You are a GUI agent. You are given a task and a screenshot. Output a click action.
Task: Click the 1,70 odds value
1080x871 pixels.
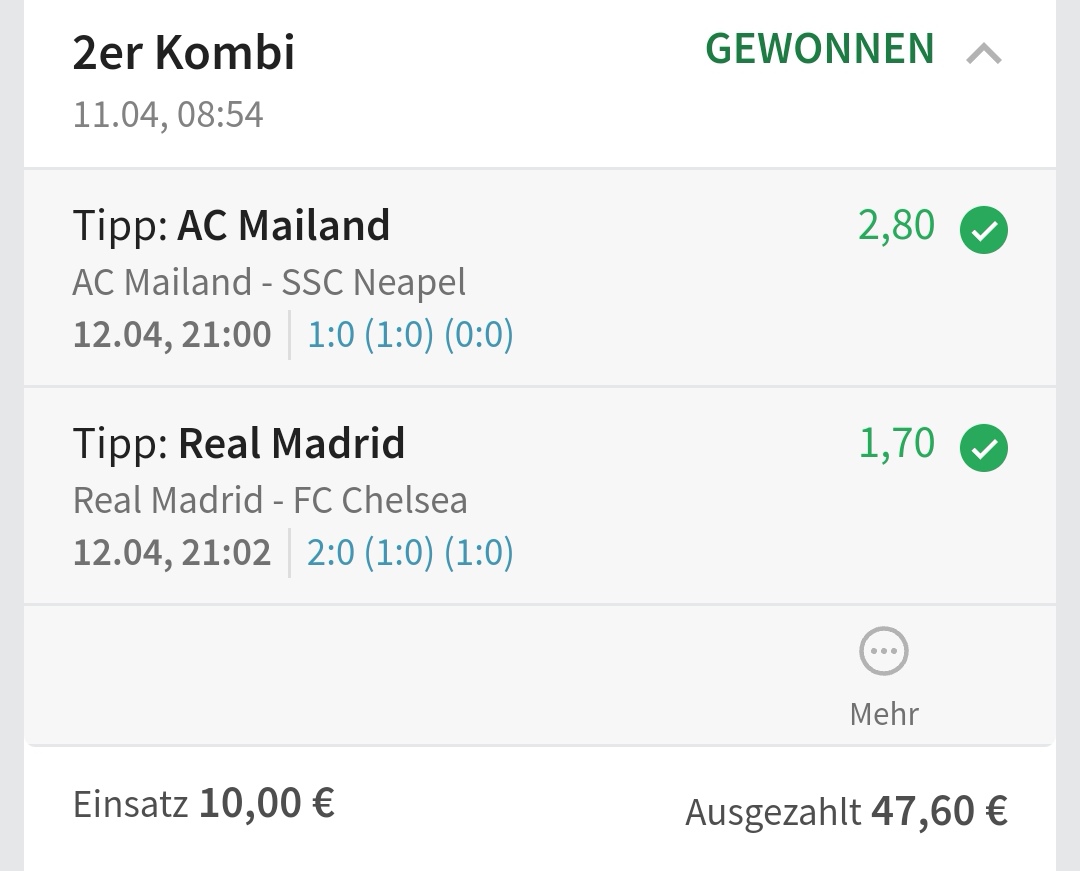(x=896, y=444)
